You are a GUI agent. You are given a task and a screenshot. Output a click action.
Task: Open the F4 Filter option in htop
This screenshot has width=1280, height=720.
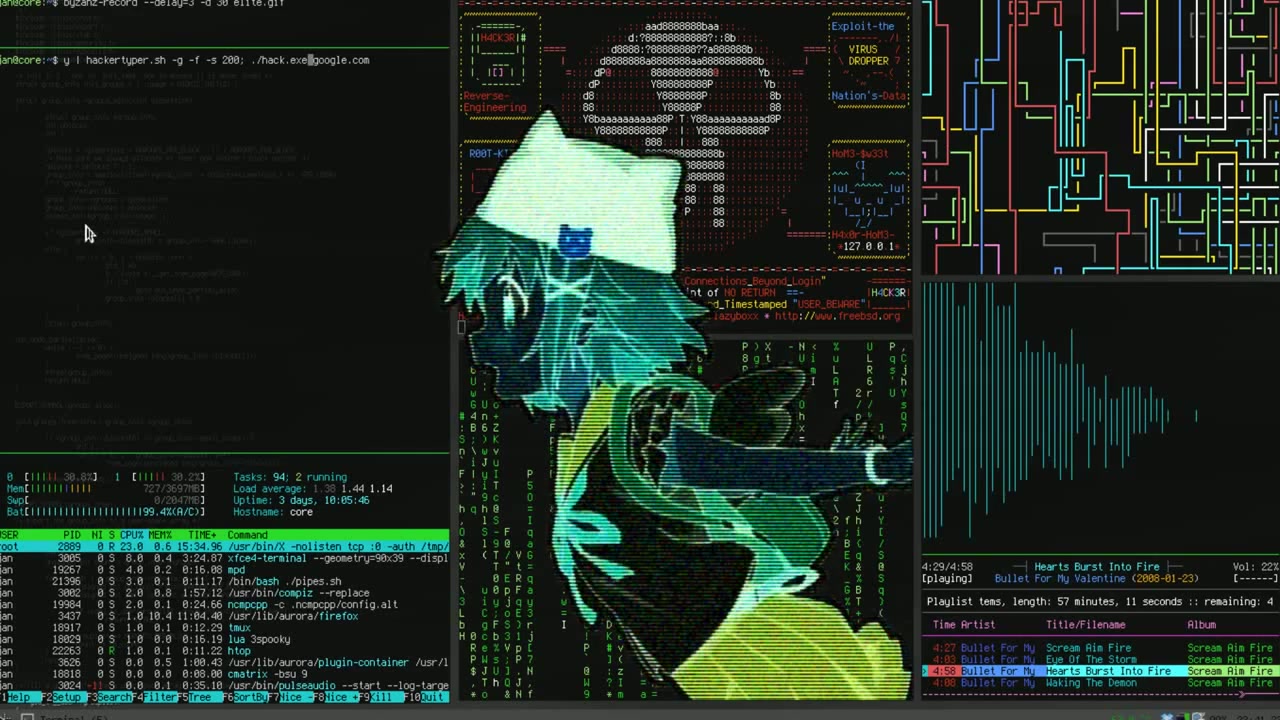click(x=162, y=697)
